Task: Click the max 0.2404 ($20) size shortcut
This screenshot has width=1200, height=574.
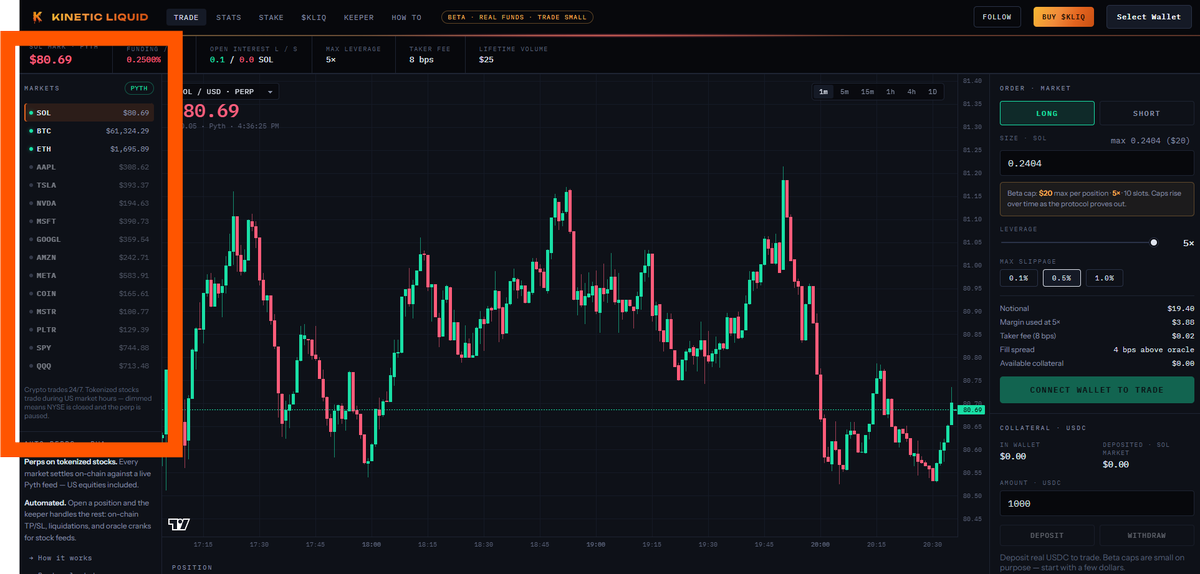Action: click(x=1152, y=140)
